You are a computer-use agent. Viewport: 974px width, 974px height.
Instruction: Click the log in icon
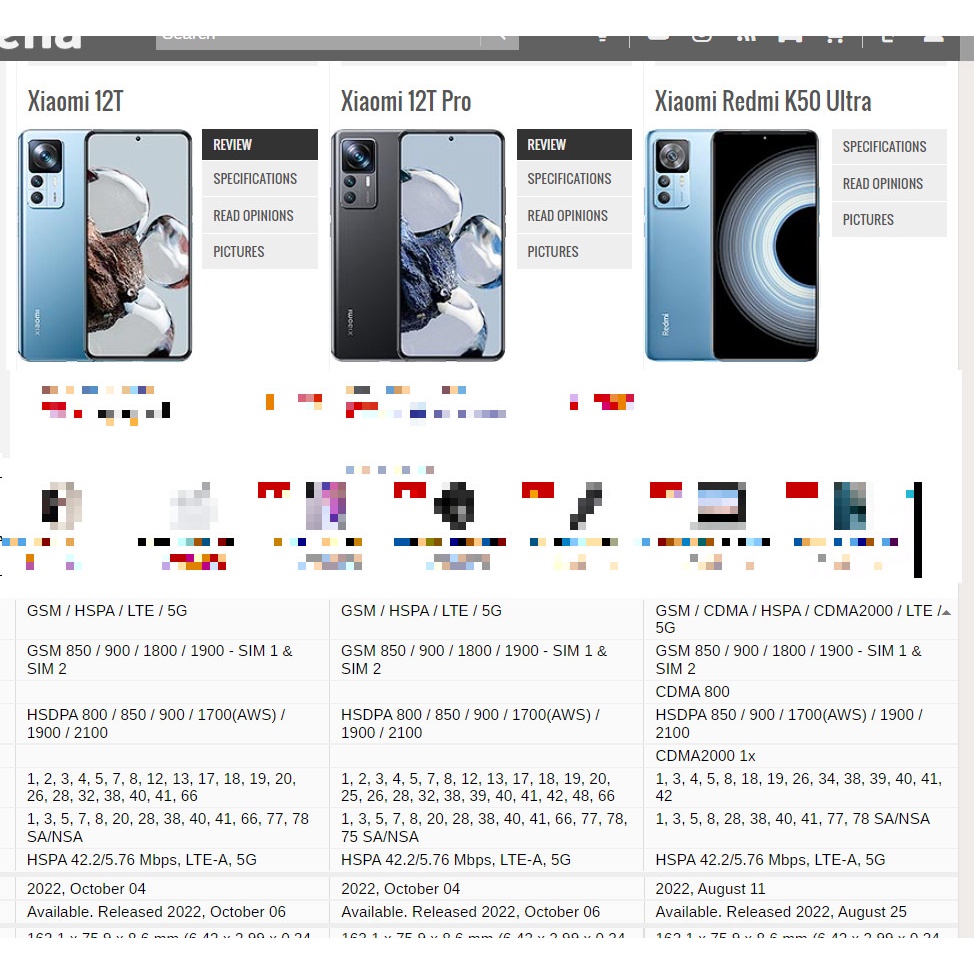click(888, 39)
